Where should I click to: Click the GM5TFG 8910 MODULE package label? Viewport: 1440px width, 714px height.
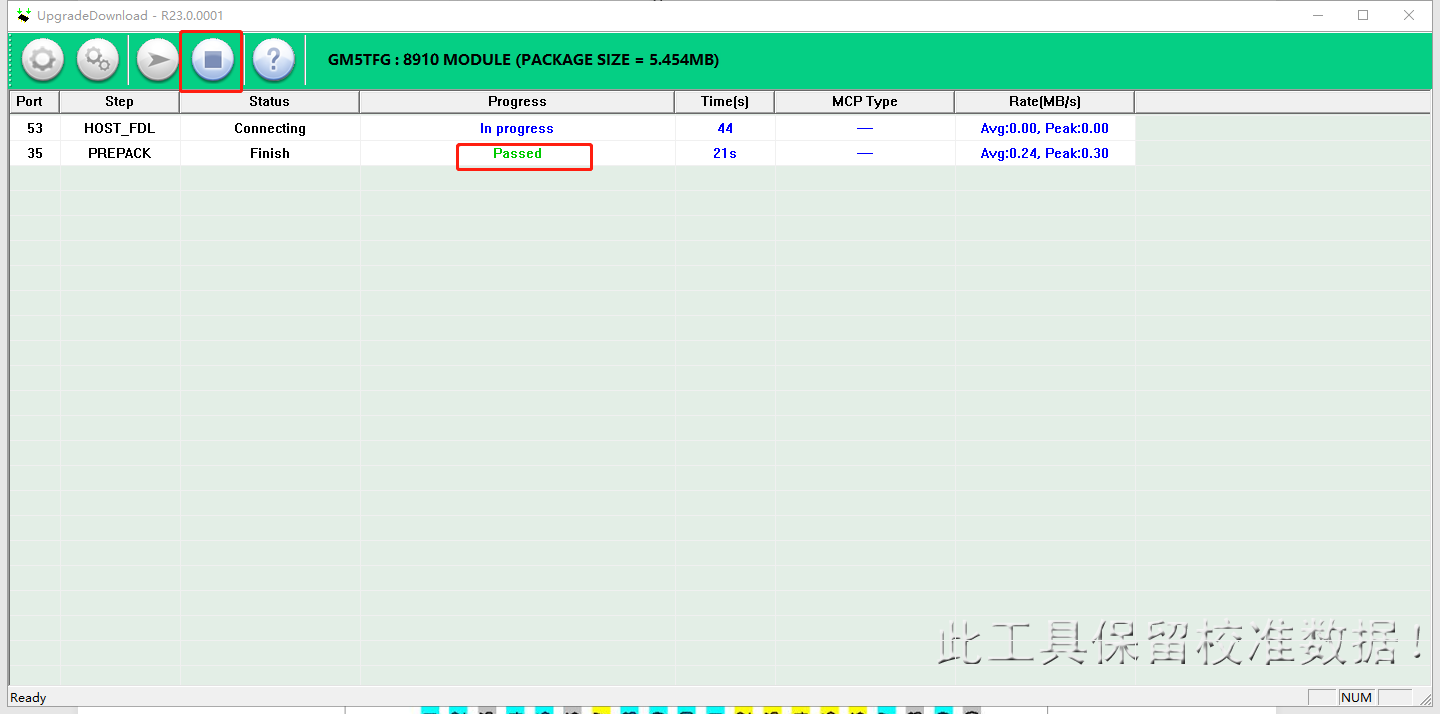pyautogui.click(x=523, y=60)
